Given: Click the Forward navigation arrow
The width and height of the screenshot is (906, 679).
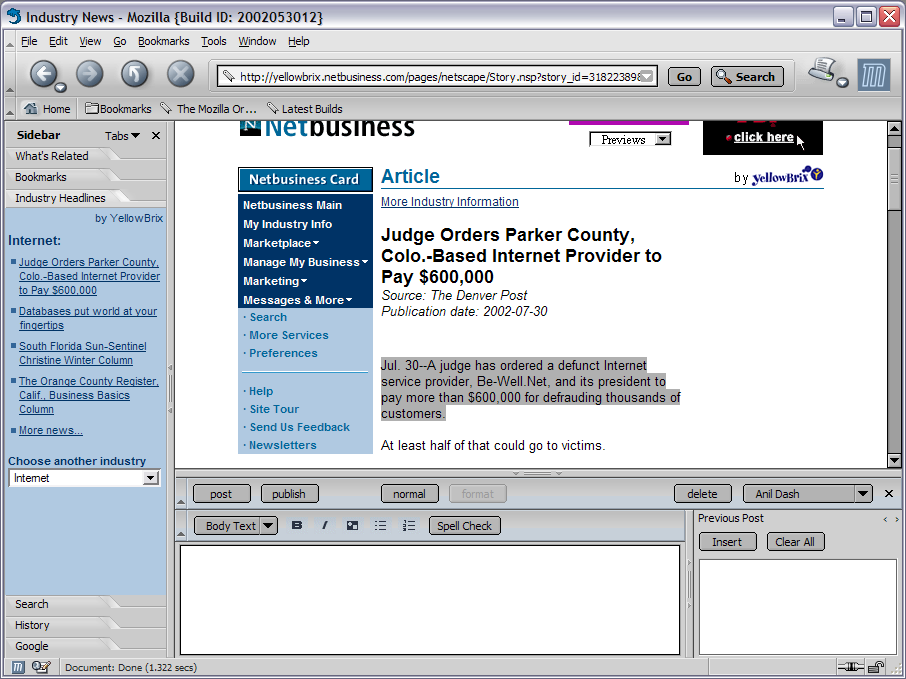Looking at the screenshot, I should tap(90, 74).
